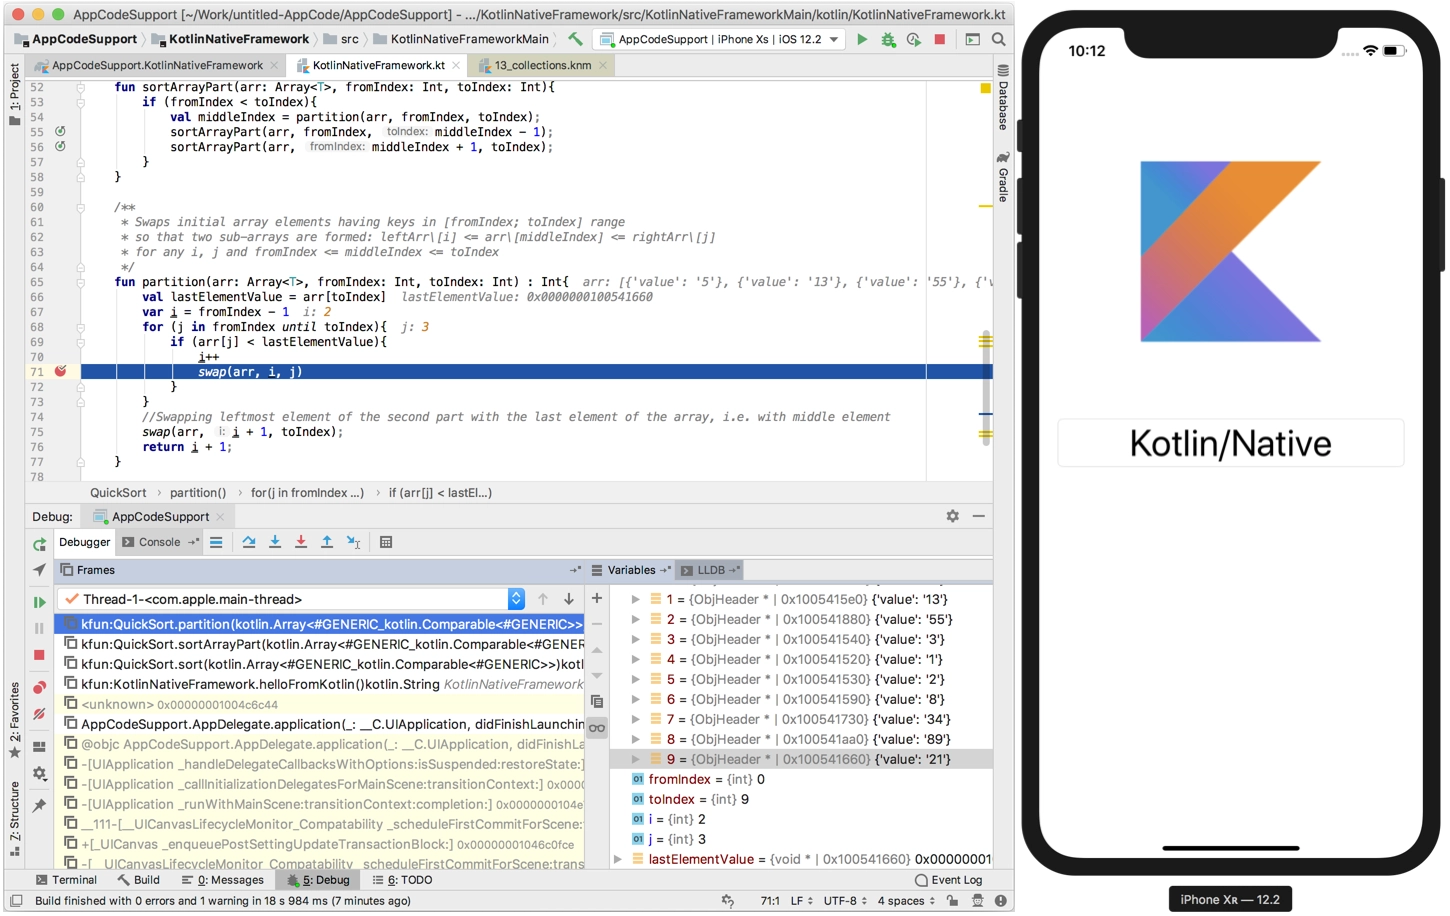Click the 4 spaces indent setting
Viewport: 1450px width, 916px height.
[906, 901]
